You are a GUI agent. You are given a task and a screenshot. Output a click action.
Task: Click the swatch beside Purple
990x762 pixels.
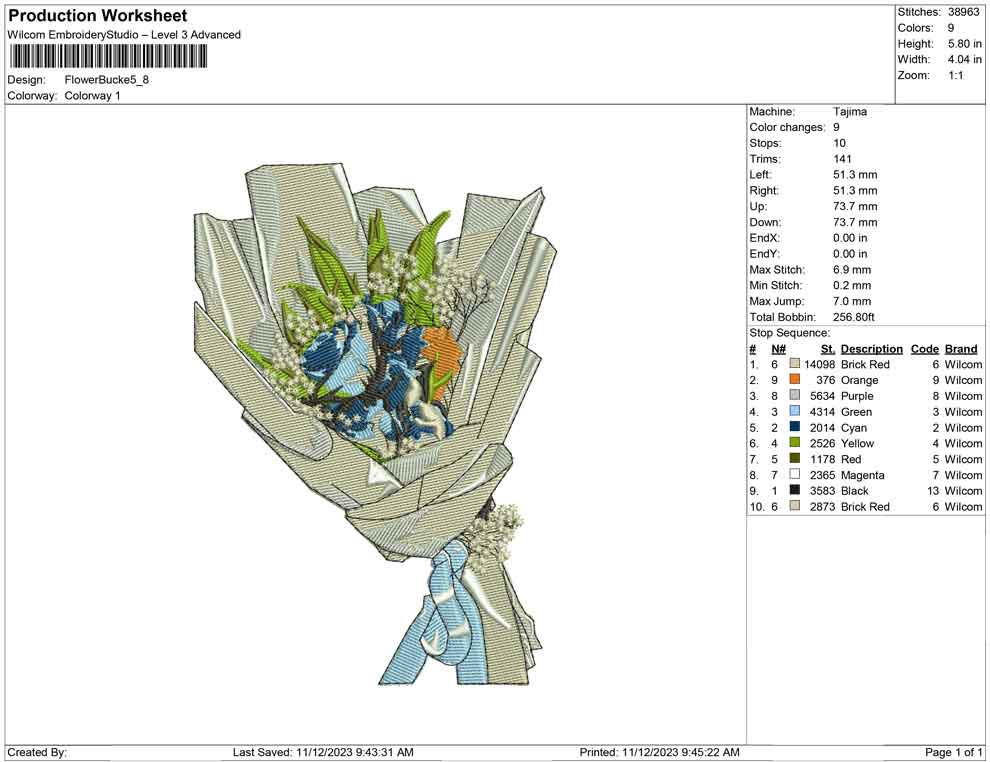[x=794, y=395]
